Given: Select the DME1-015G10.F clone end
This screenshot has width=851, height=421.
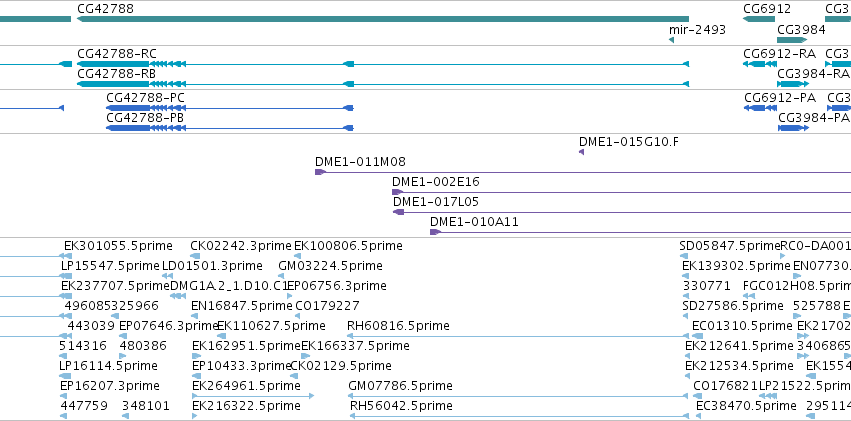Looking at the screenshot, I should click(x=581, y=152).
